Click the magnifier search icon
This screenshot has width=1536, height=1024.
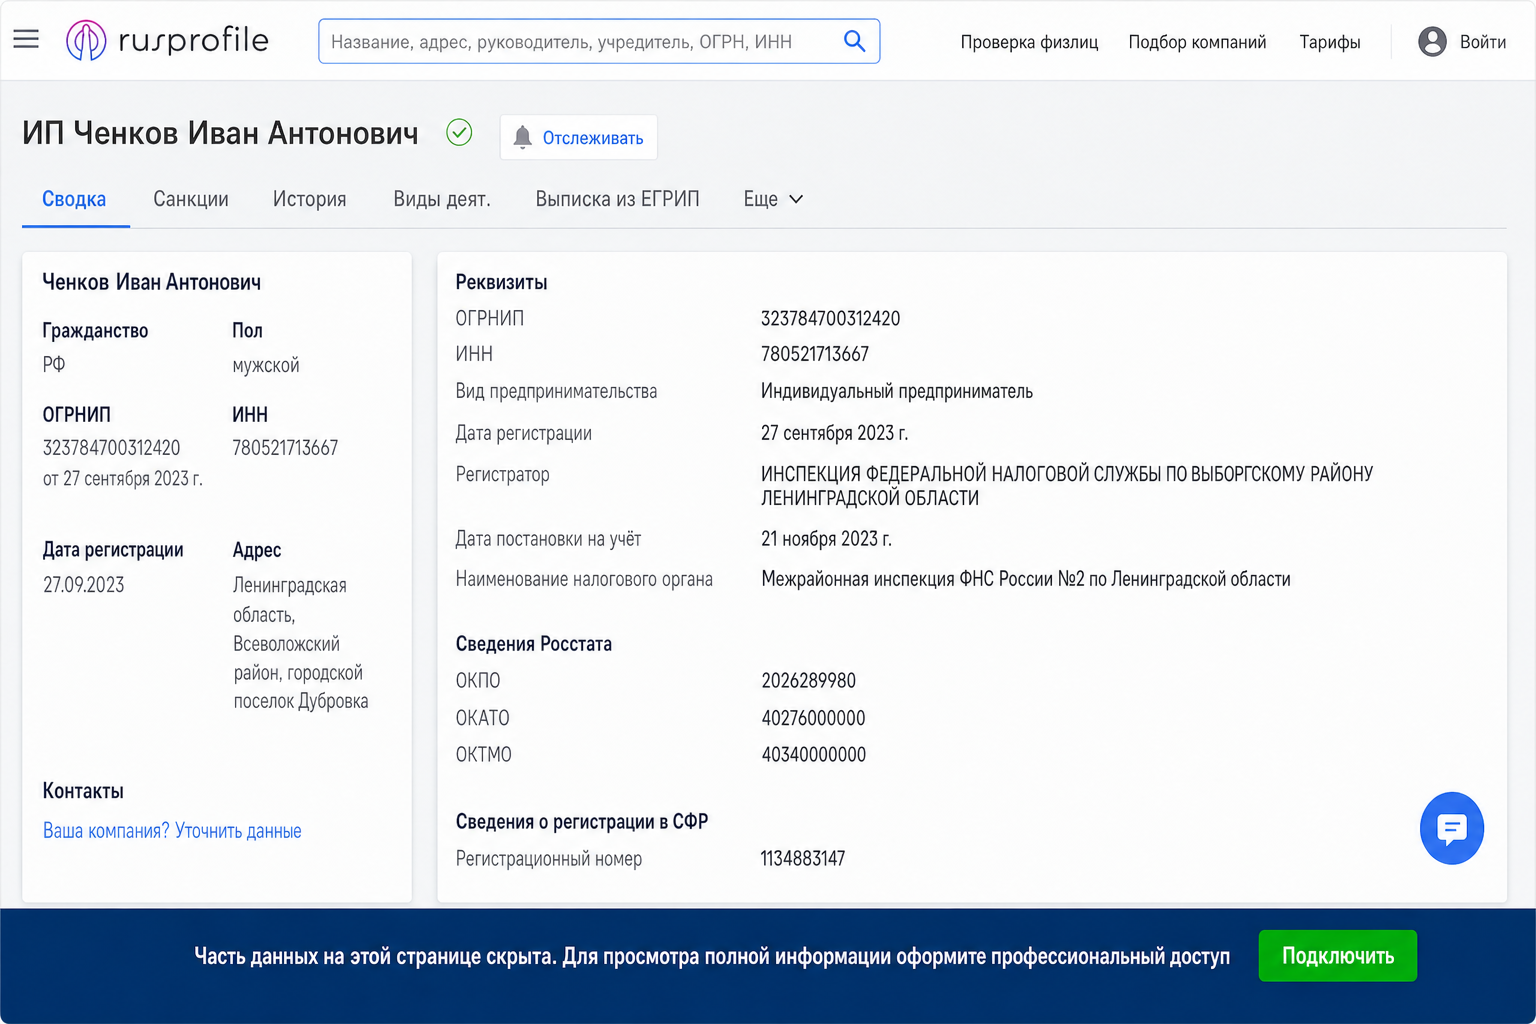click(854, 41)
